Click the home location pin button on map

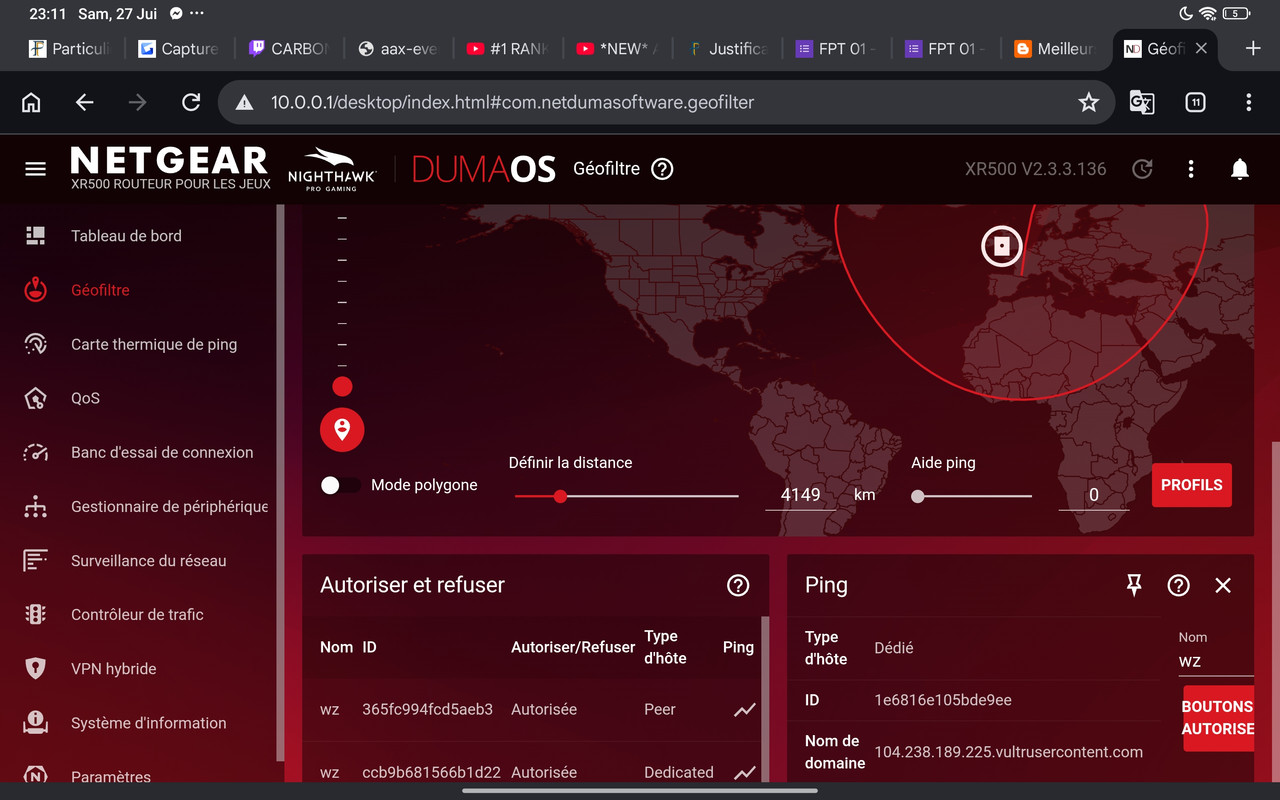[342, 430]
